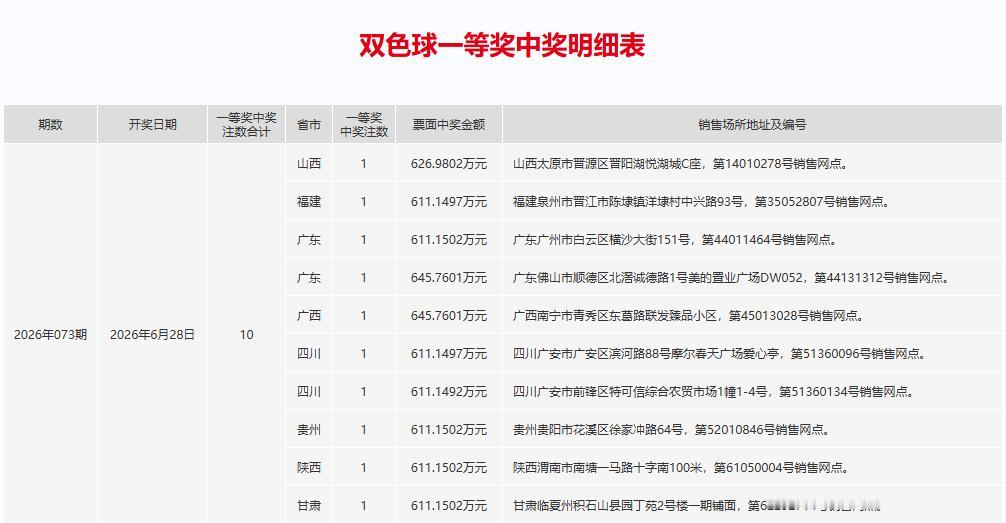1006x523 pixels.
Task: Click winning count 1 in 福建 row
Action: pyautogui.click(x=364, y=201)
